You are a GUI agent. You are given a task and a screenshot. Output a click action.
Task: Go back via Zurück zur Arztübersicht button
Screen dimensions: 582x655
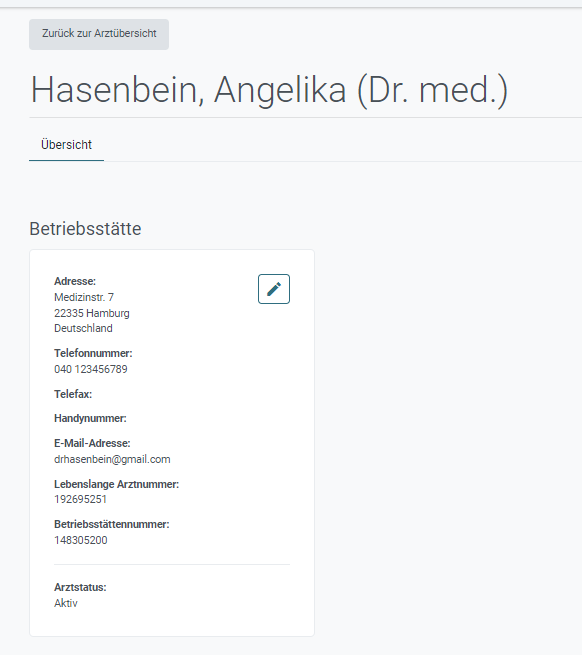pos(99,34)
